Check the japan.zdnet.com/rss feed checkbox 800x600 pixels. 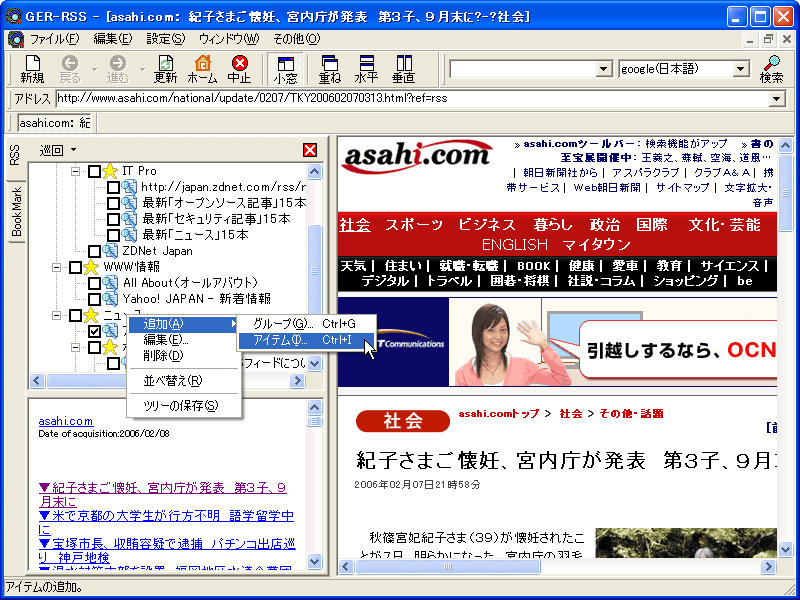click(x=113, y=187)
